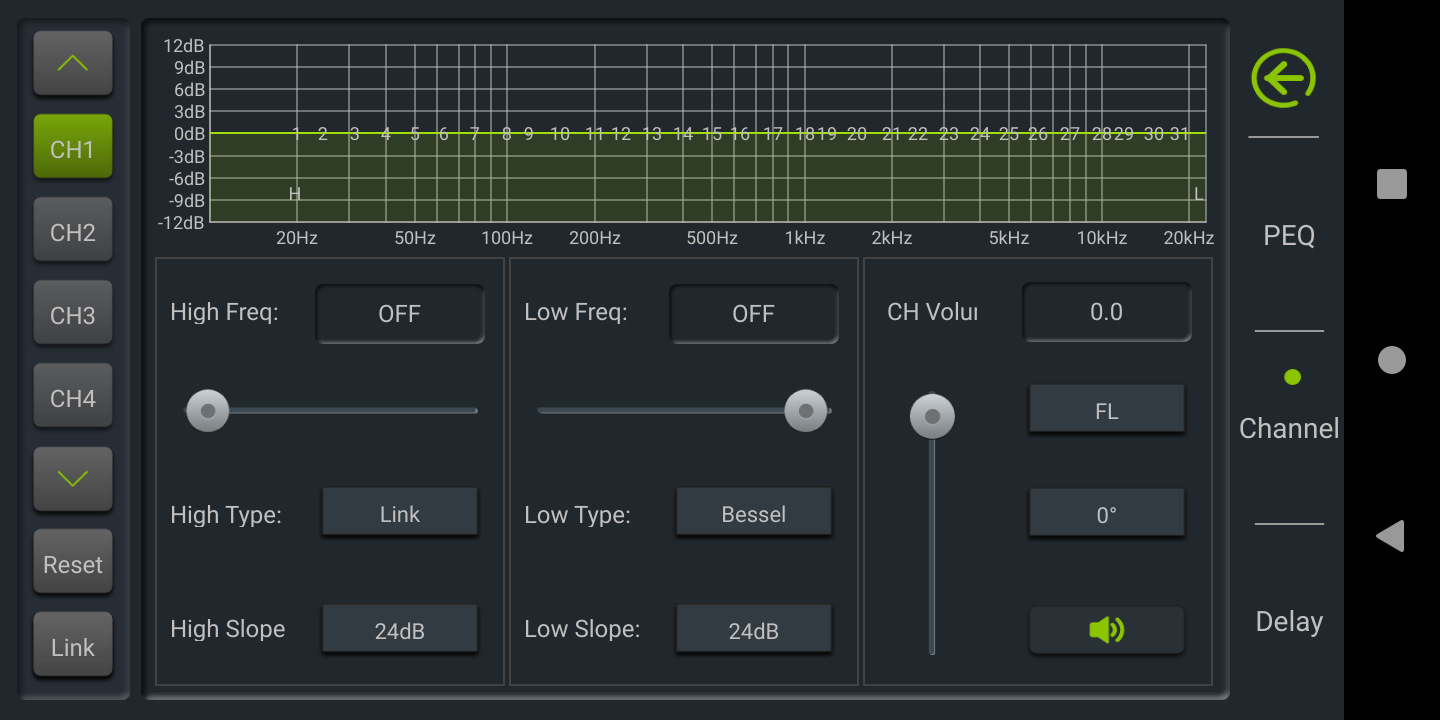1440x720 pixels.
Task: Click the H high-pass marker on graph
Action: pyautogui.click(x=295, y=194)
